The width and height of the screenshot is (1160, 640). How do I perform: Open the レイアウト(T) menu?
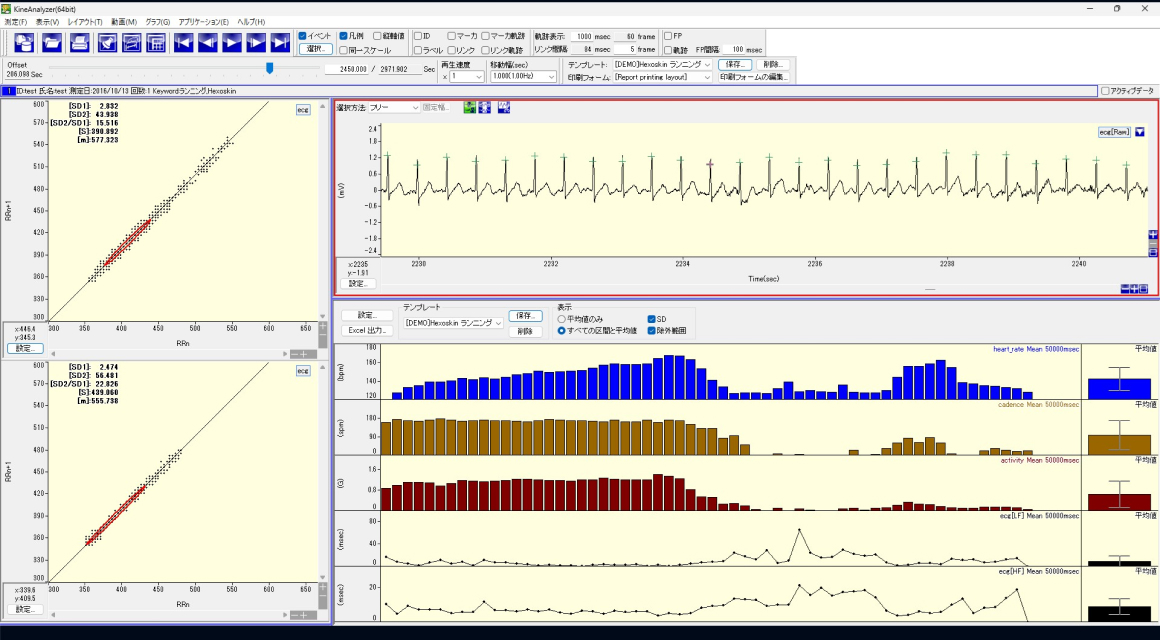point(85,22)
